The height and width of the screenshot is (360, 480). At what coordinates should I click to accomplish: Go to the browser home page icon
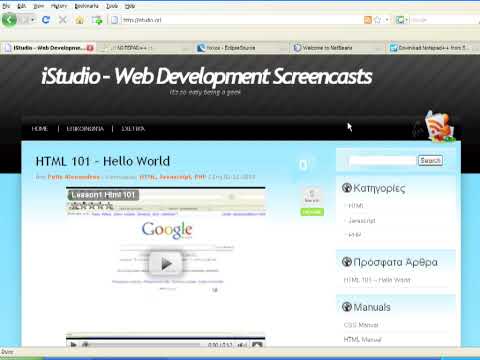[79, 20]
